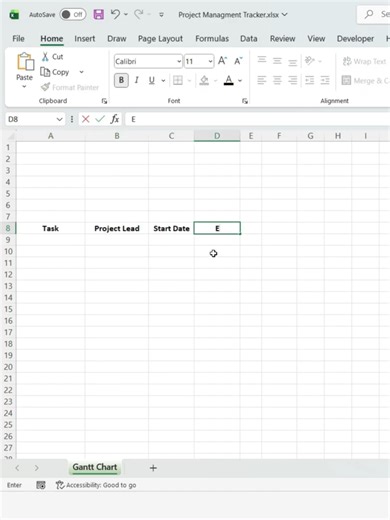390x520 pixels.
Task: Open the font color dropdown arrow
Action: pyautogui.click(x=240, y=80)
